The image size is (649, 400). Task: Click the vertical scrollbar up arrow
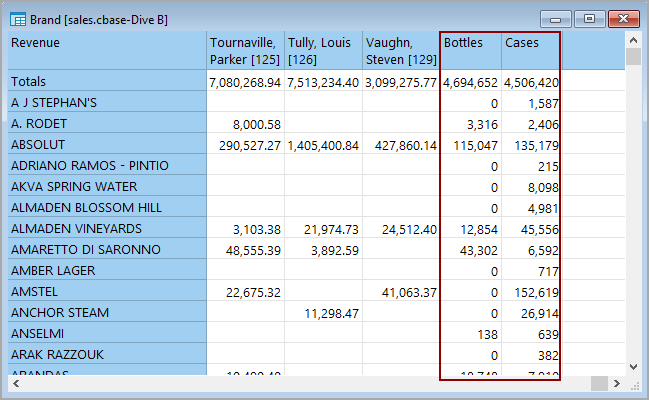[632, 39]
